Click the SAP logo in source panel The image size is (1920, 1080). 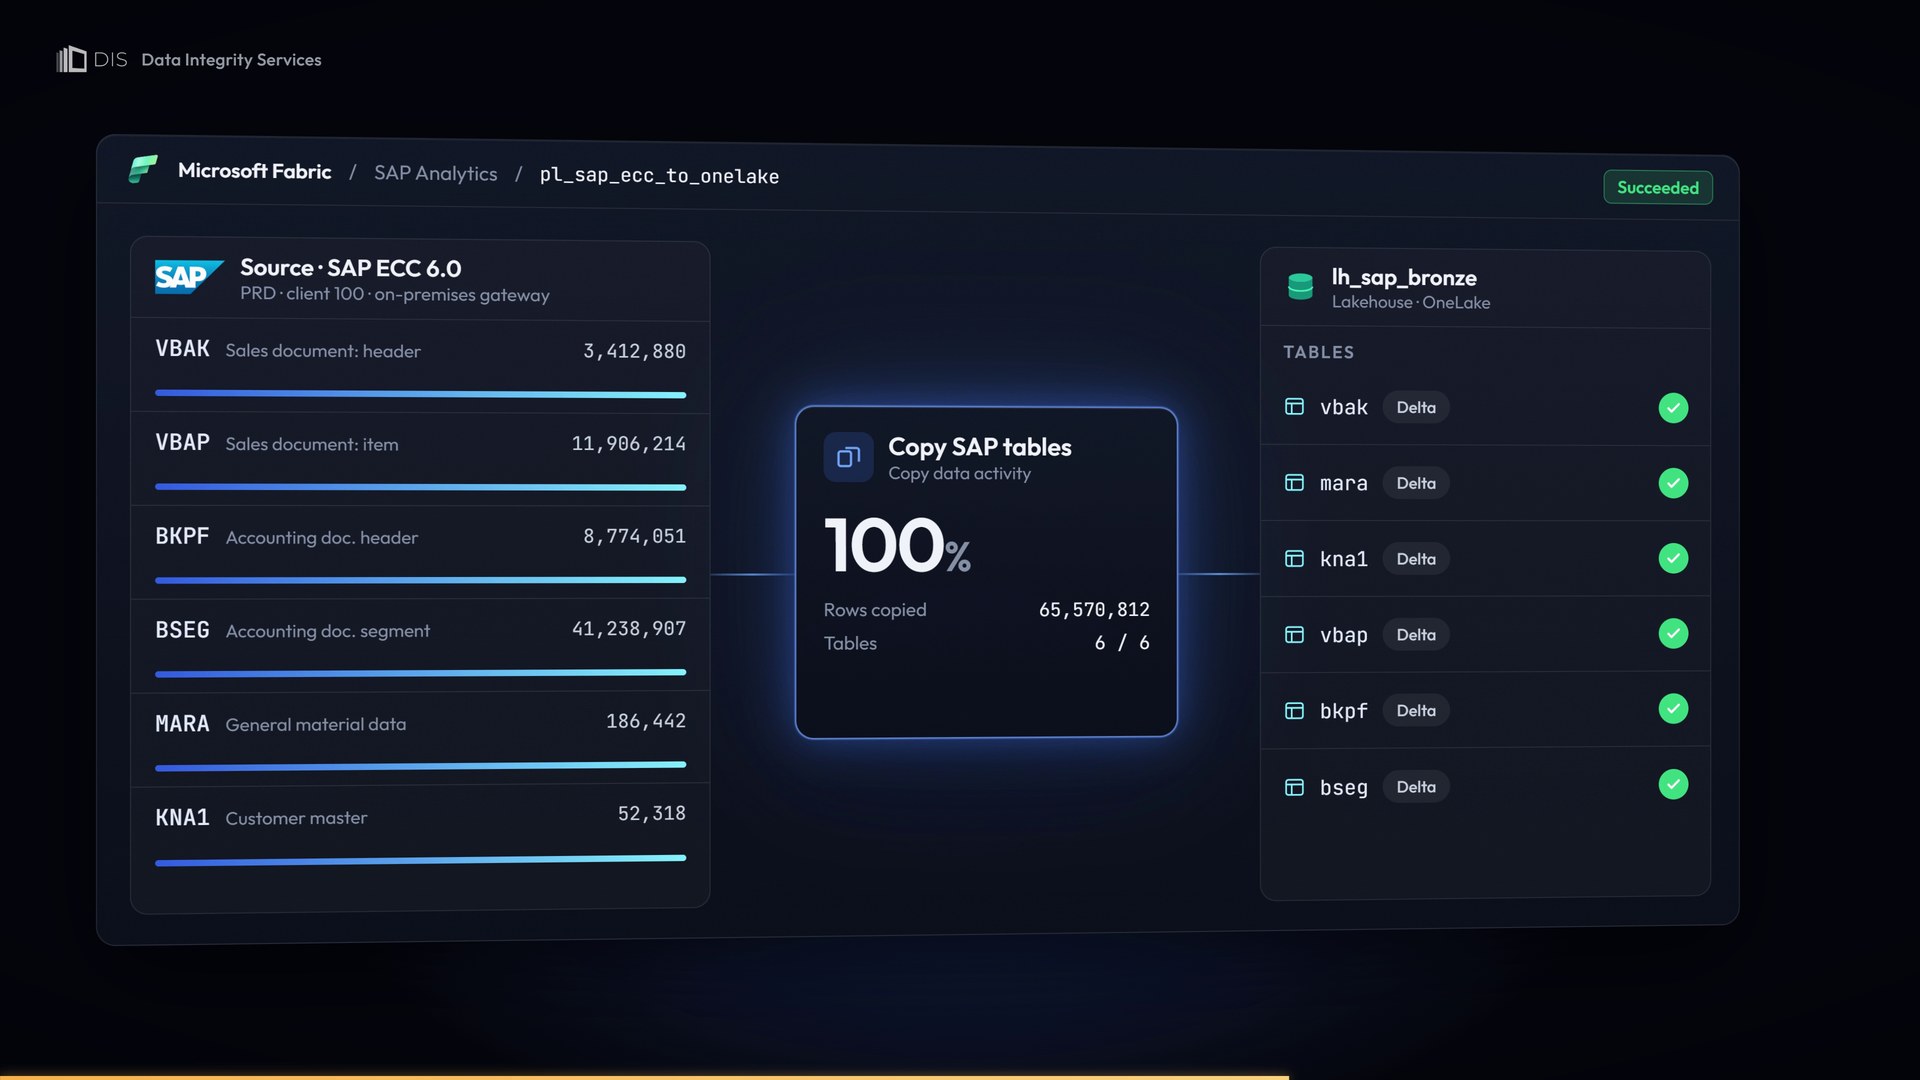coord(189,277)
